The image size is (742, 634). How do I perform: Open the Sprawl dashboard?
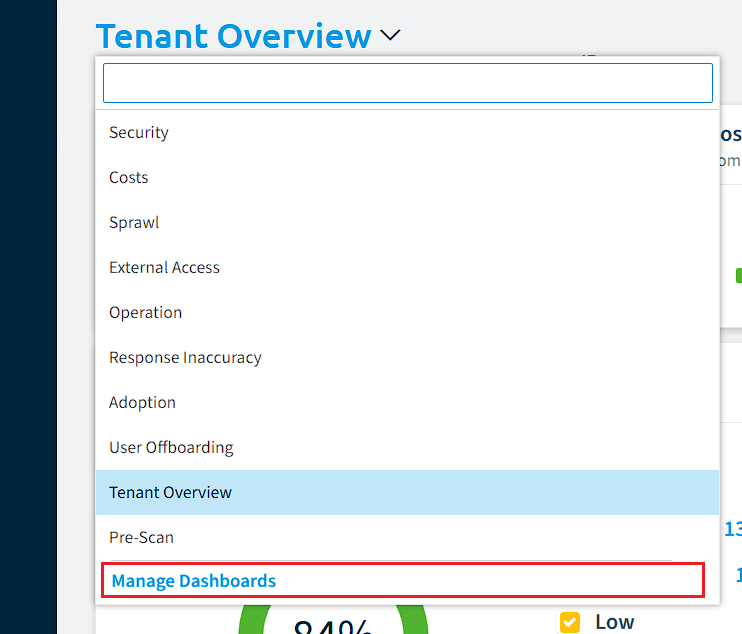click(x=407, y=222)
